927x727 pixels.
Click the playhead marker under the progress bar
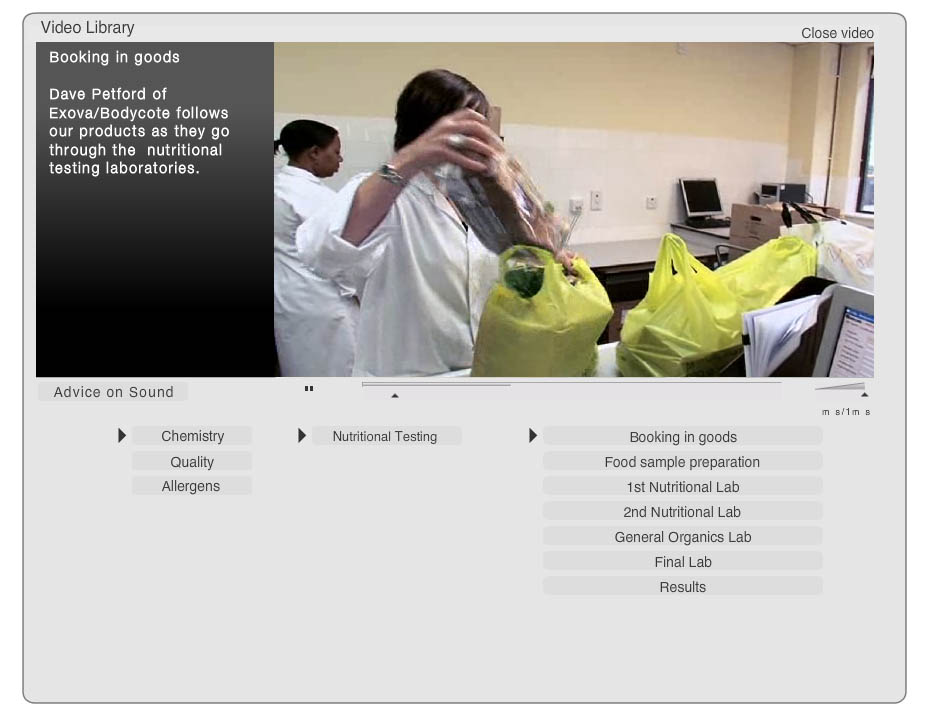[x=395, y=396]
